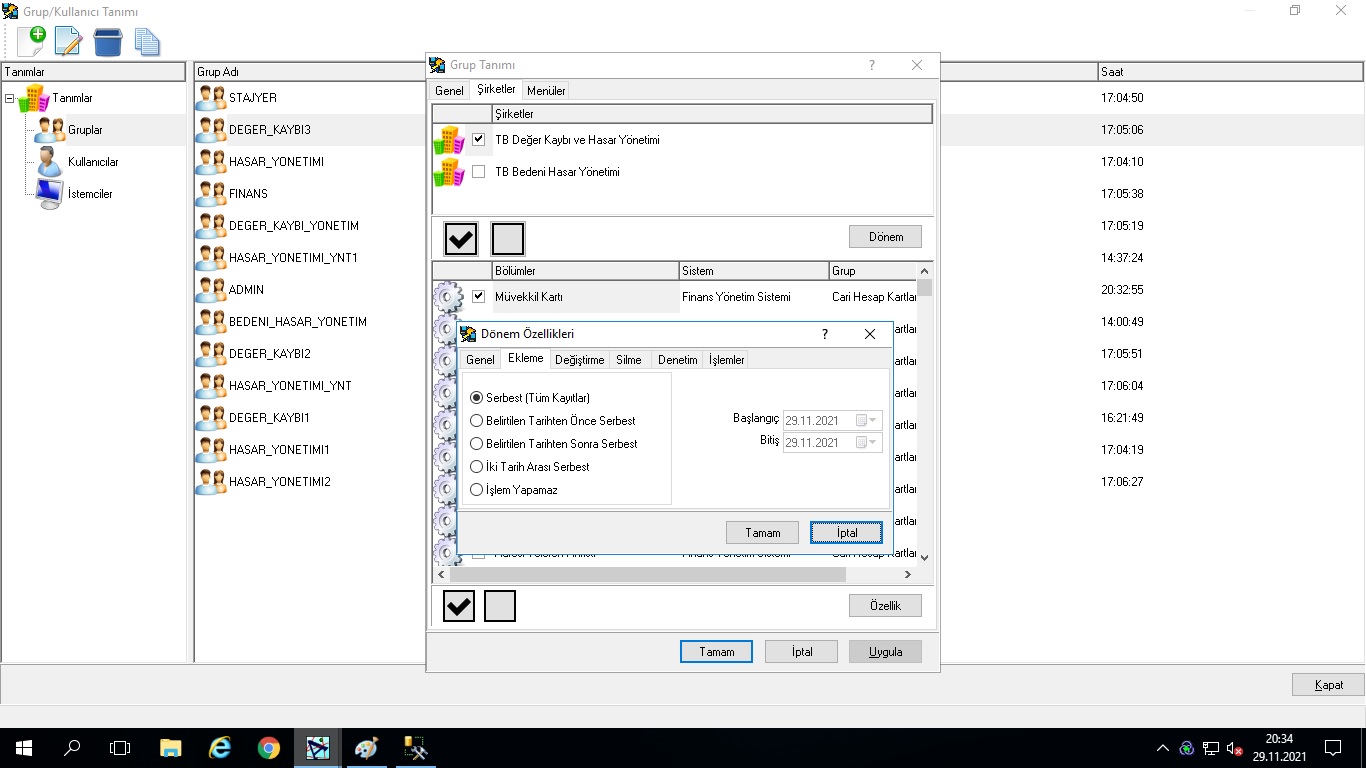The height and width of the screenshot is (768, 1366).
Task: Switch to the Değiştirme tab
Action: tap(579, 360)
